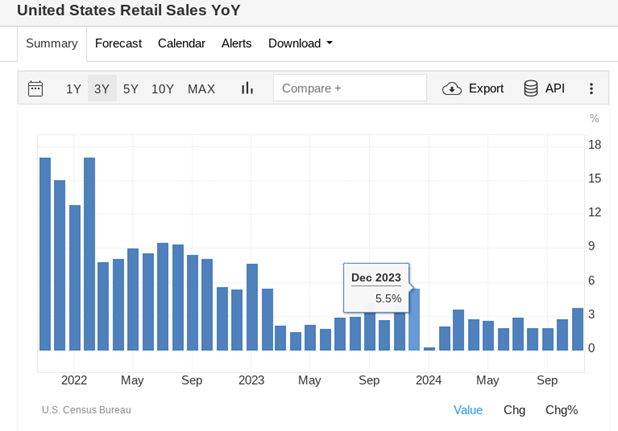The height and width of the screenshot is (431, 618).
Task: Click the 18 y-axis value
Action: 594,145
